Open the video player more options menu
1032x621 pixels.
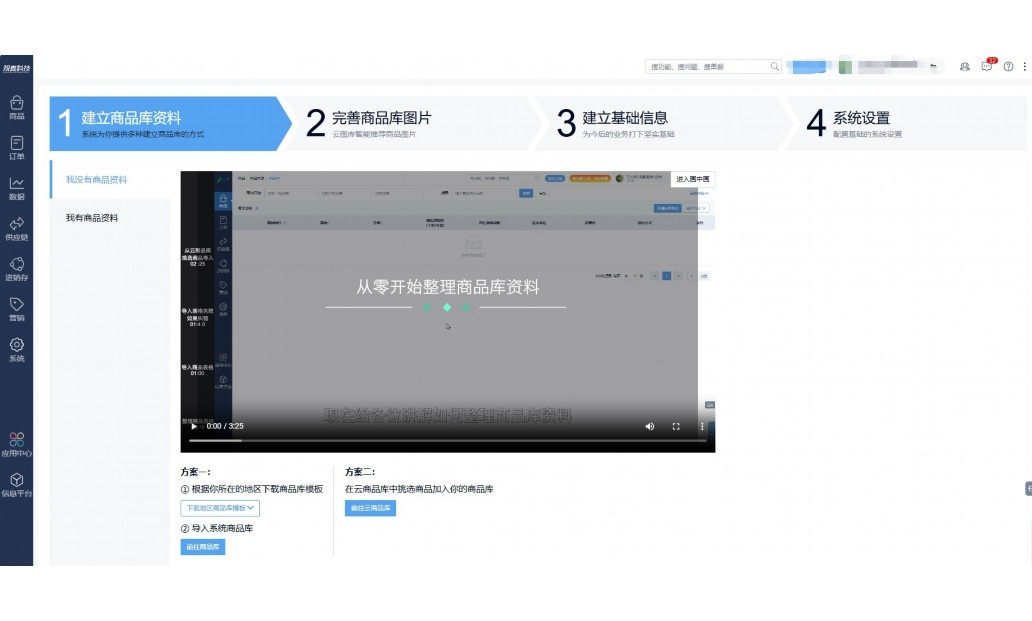coord(701,426)
